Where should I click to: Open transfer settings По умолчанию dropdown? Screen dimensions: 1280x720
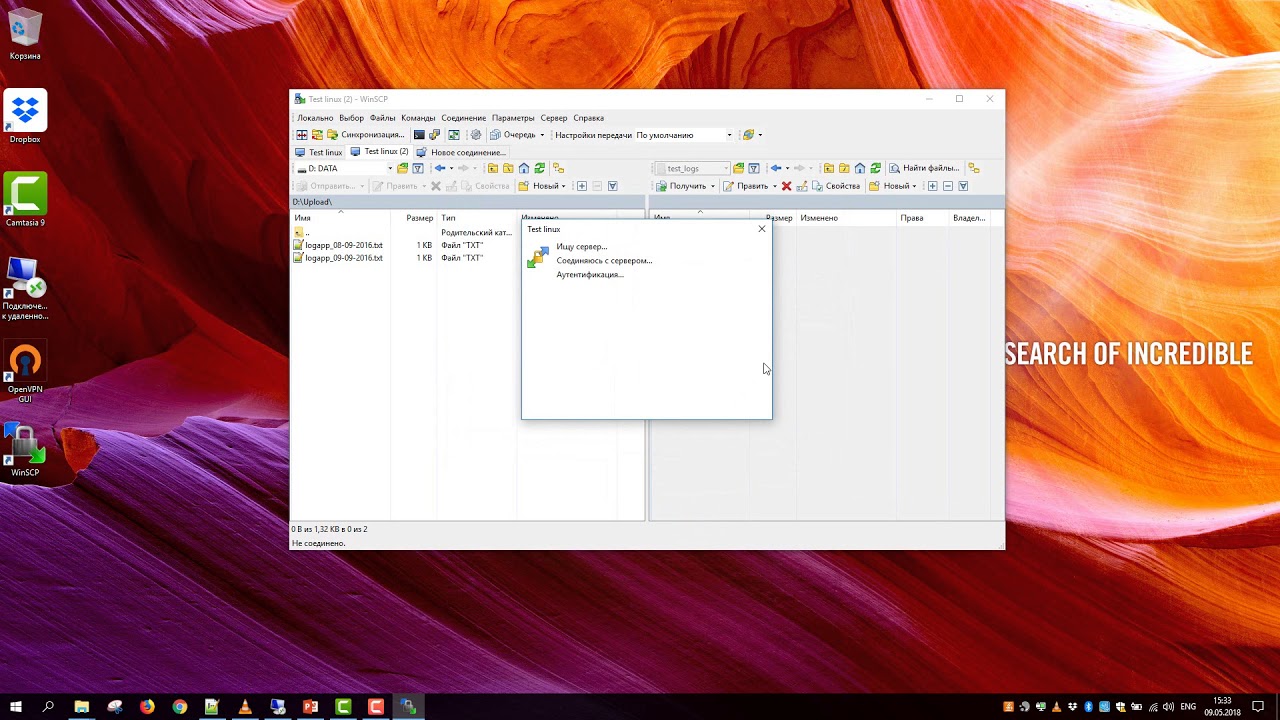[x=684, y=135]
